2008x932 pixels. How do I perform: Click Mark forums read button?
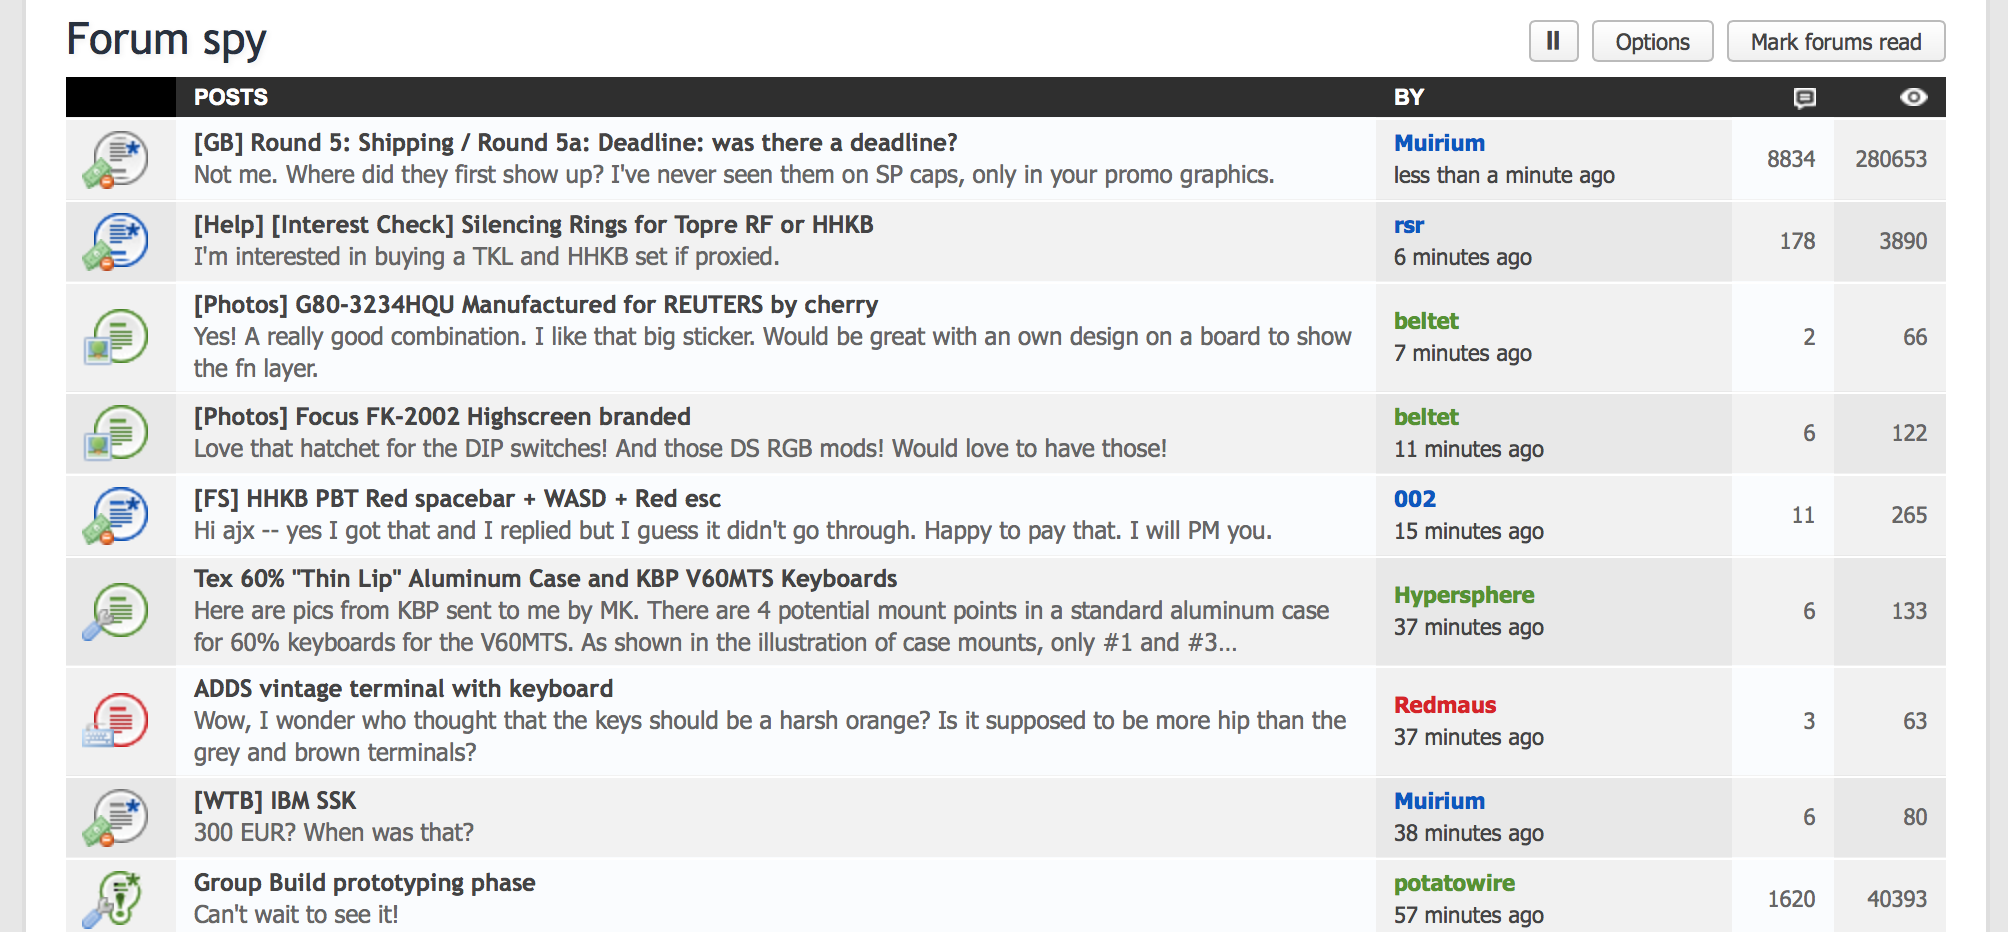click(1835, 41)
